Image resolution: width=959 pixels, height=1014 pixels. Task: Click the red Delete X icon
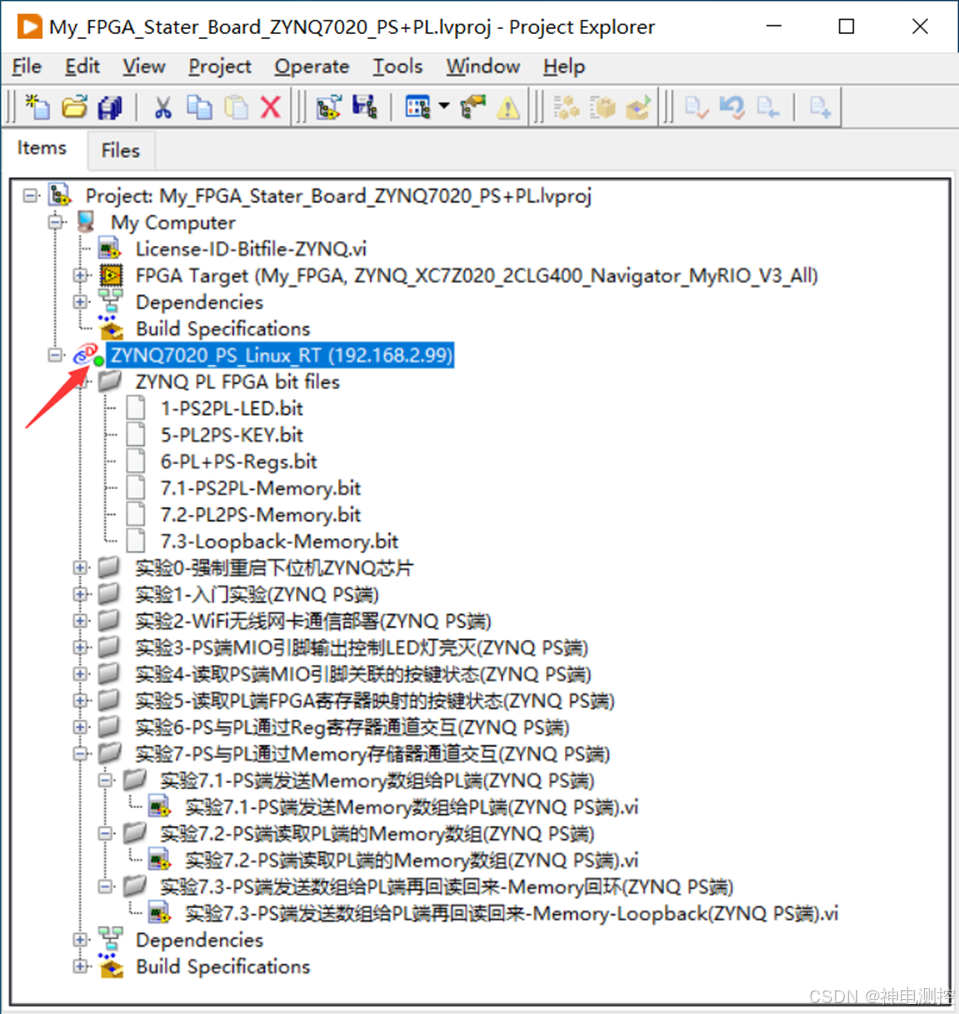click(270, 107)
